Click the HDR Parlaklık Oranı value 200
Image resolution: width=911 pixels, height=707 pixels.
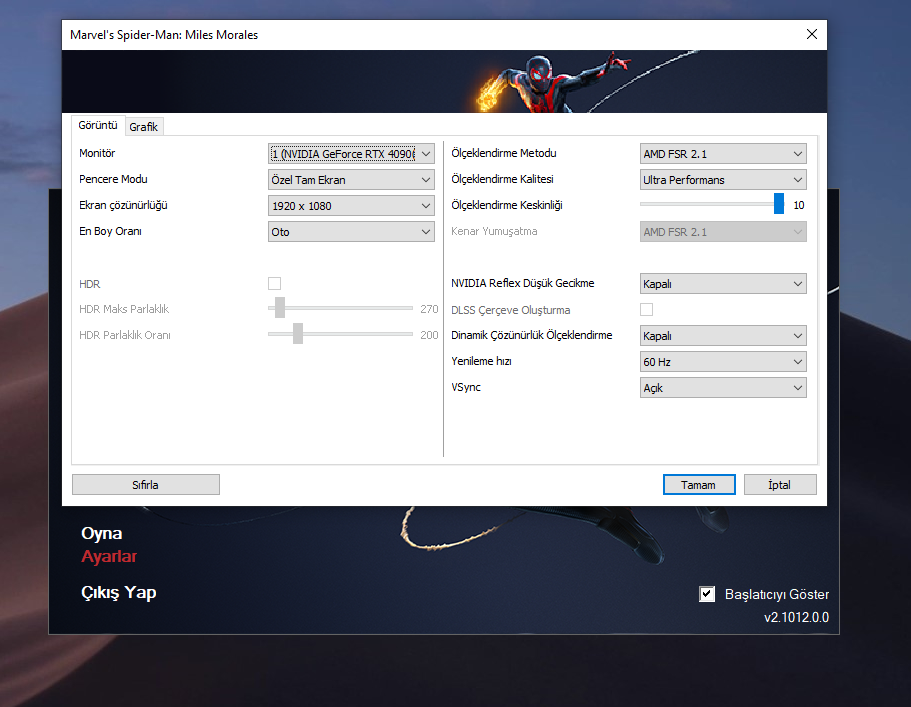[x=429, y=335]
